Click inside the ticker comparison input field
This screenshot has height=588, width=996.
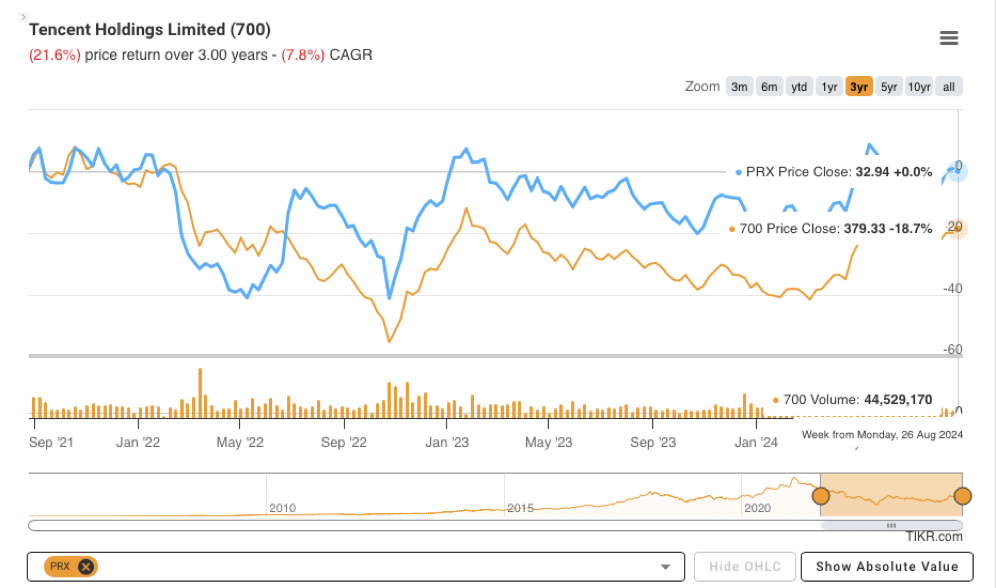(350, 566)
